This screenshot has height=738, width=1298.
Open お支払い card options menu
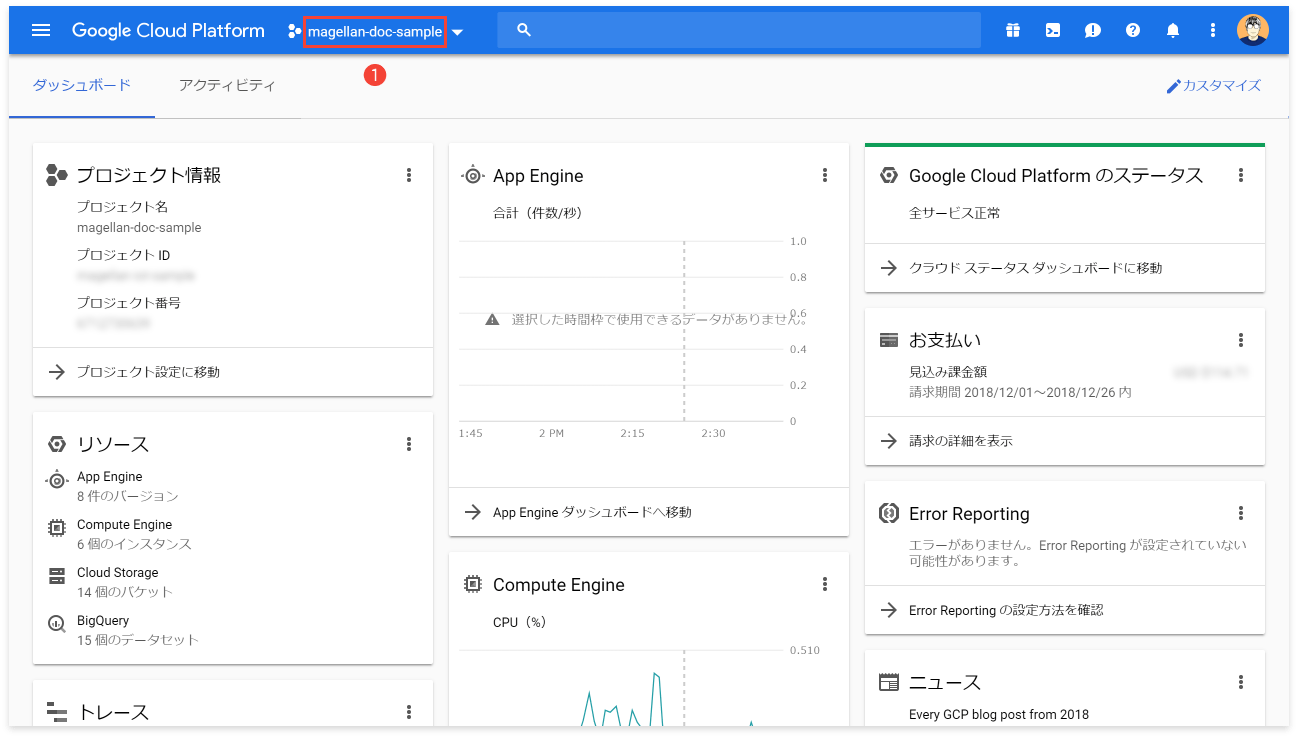1241,340
